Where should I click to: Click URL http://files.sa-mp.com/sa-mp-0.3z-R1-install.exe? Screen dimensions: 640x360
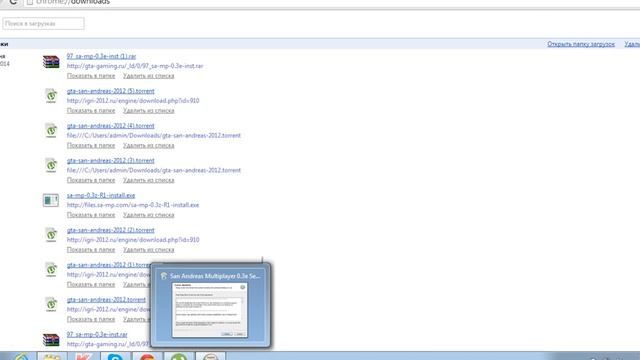[133, 205]
